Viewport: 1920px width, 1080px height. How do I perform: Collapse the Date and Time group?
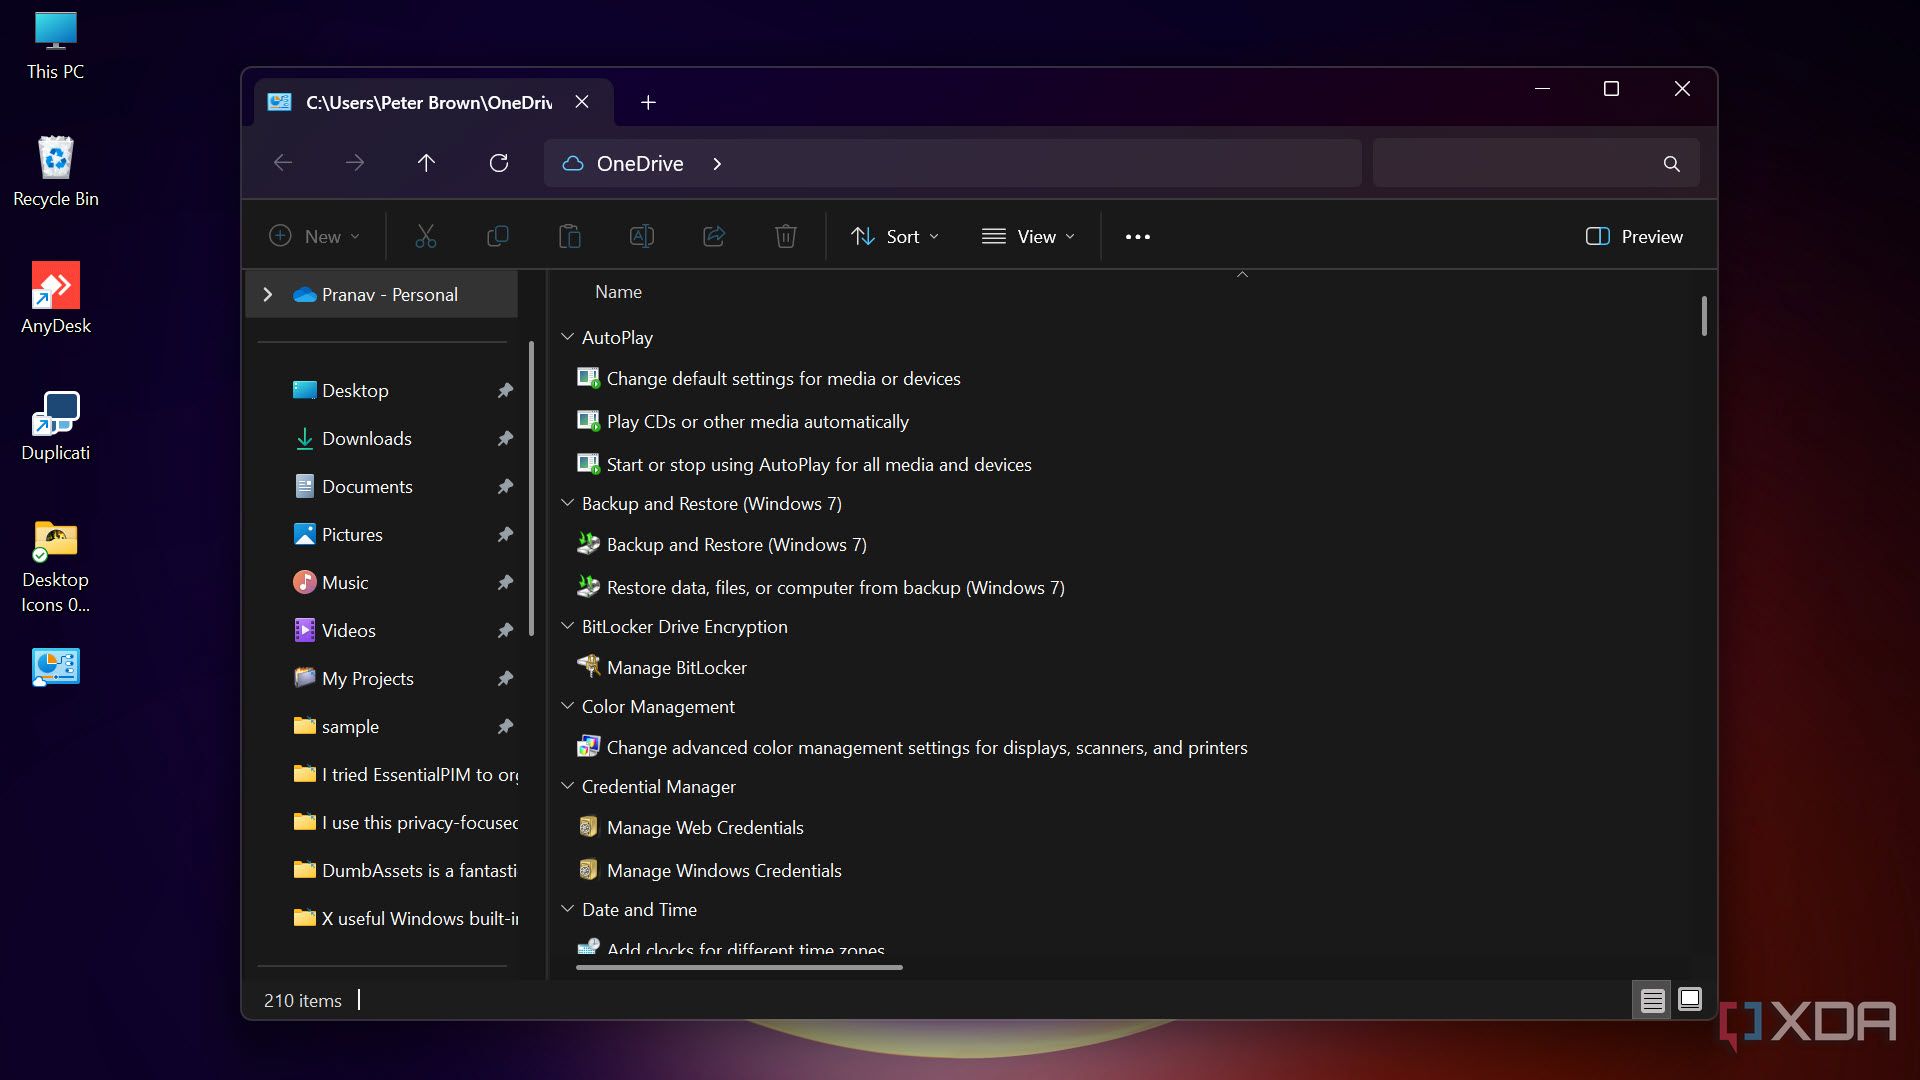coord(567,910)
